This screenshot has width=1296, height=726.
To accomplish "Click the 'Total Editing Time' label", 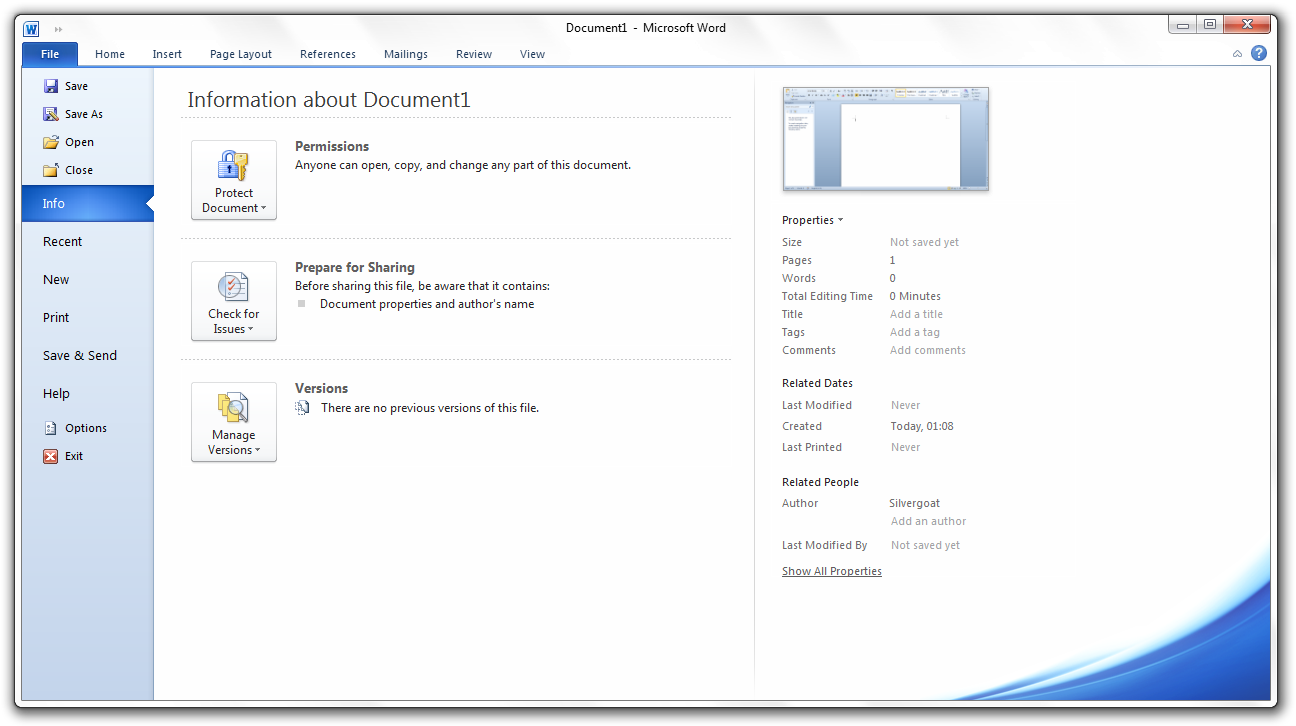I will click(x=827, y=297).
